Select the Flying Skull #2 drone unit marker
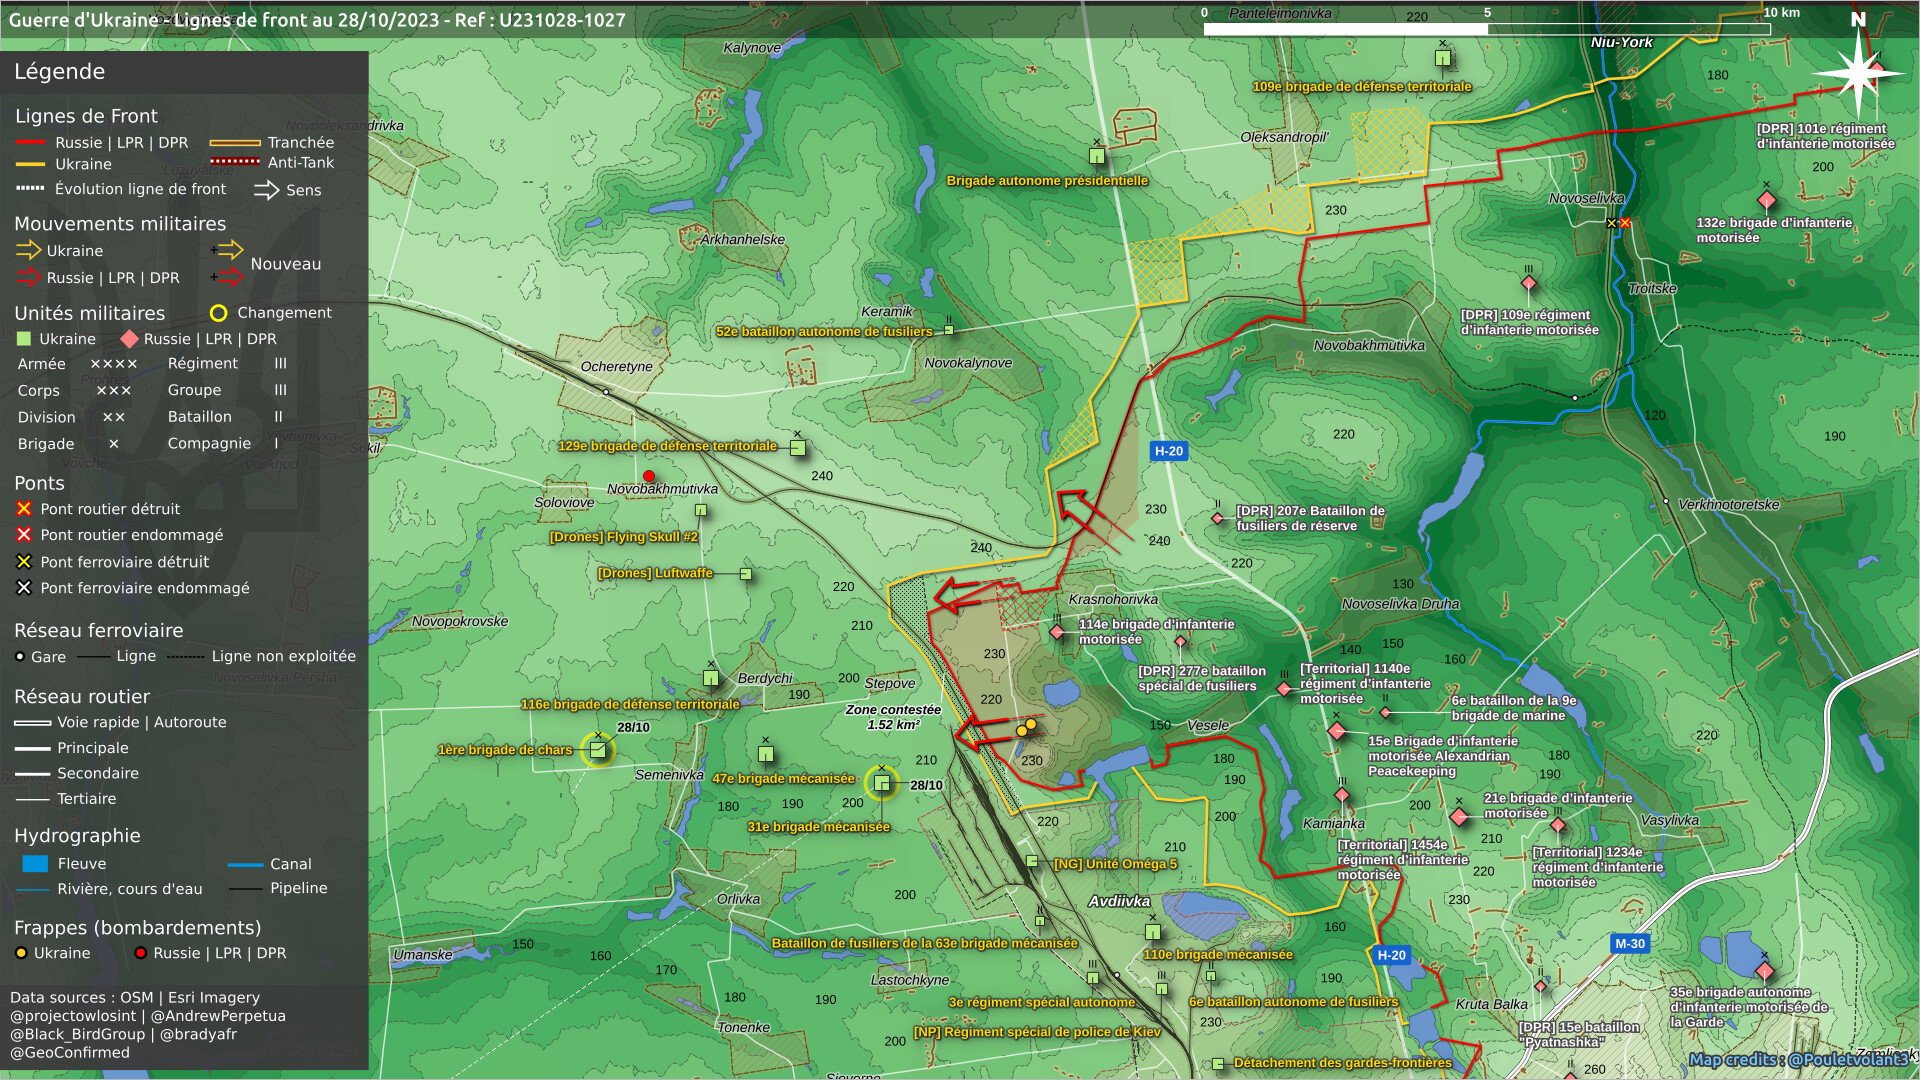1920x1080 pixels. pyautogui.click(x=701, y=511)
